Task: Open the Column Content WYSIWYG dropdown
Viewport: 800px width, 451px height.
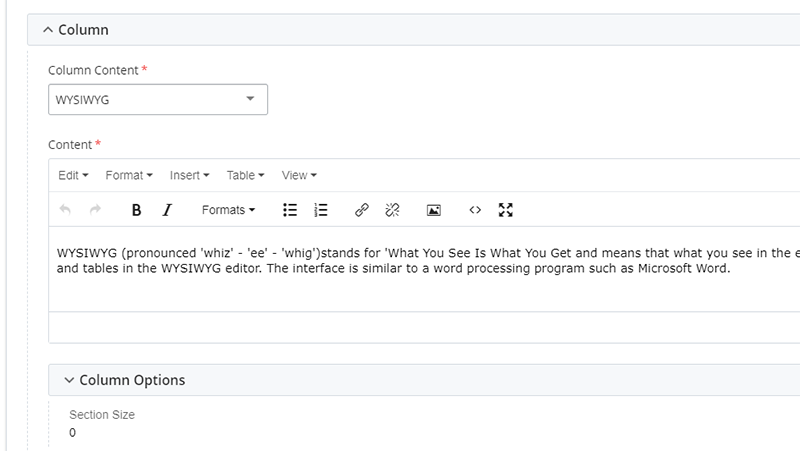Action: click(x=158, y=99)
